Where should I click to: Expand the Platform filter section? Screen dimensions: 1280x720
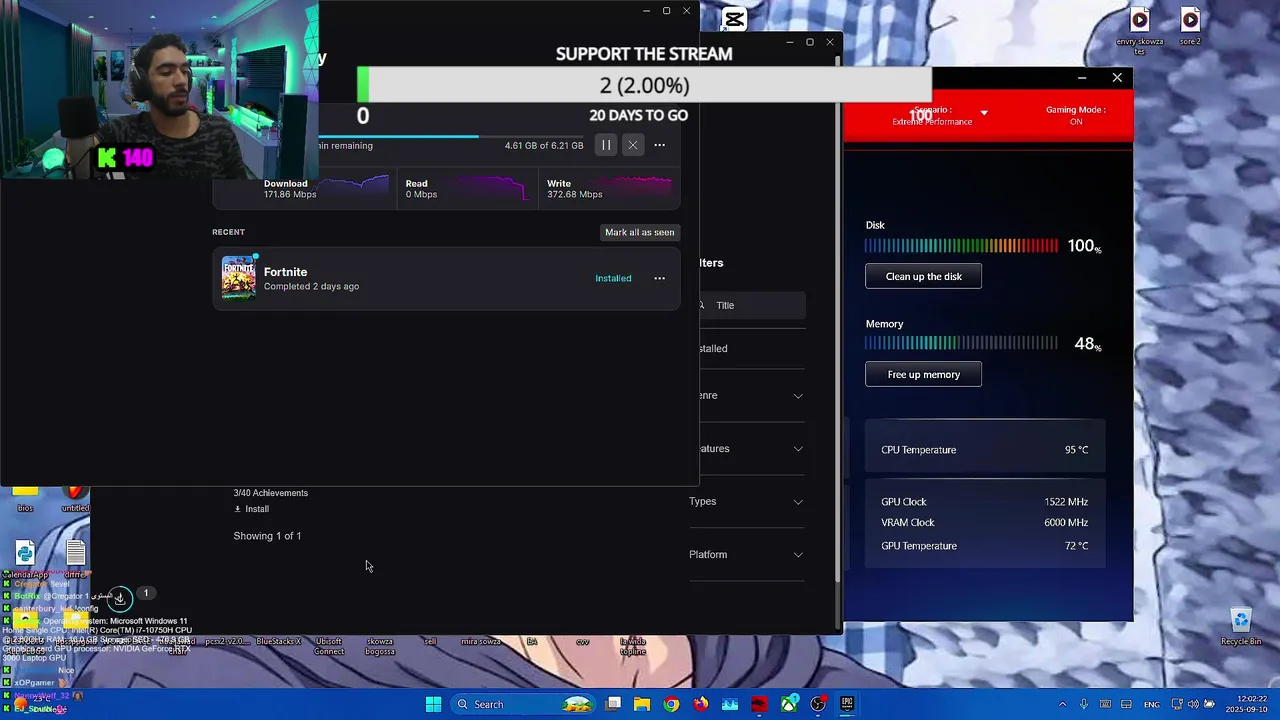point(746,554)
